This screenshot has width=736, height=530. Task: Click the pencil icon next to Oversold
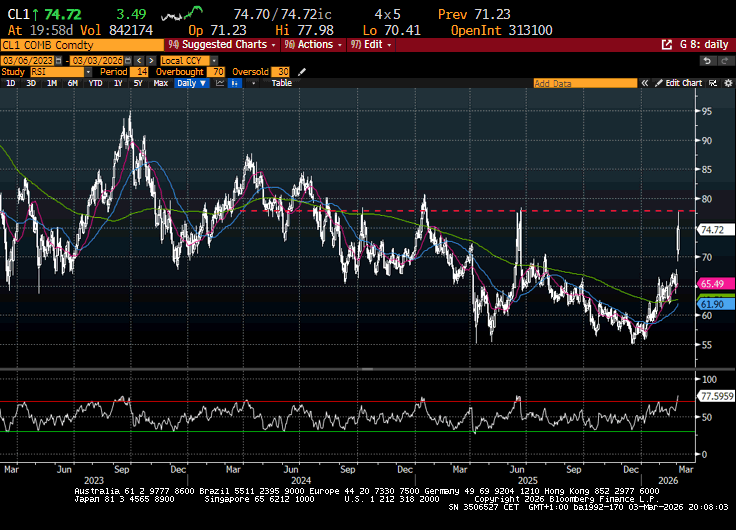(303, 72)
